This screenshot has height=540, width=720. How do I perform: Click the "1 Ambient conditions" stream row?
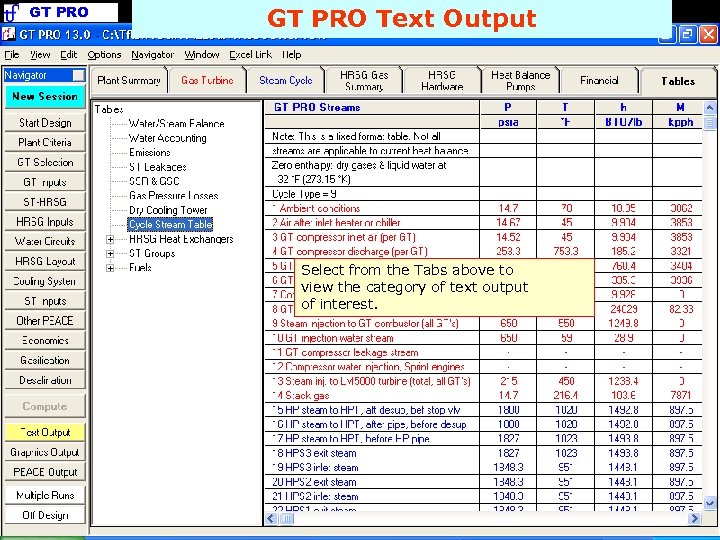click(483, 208)
